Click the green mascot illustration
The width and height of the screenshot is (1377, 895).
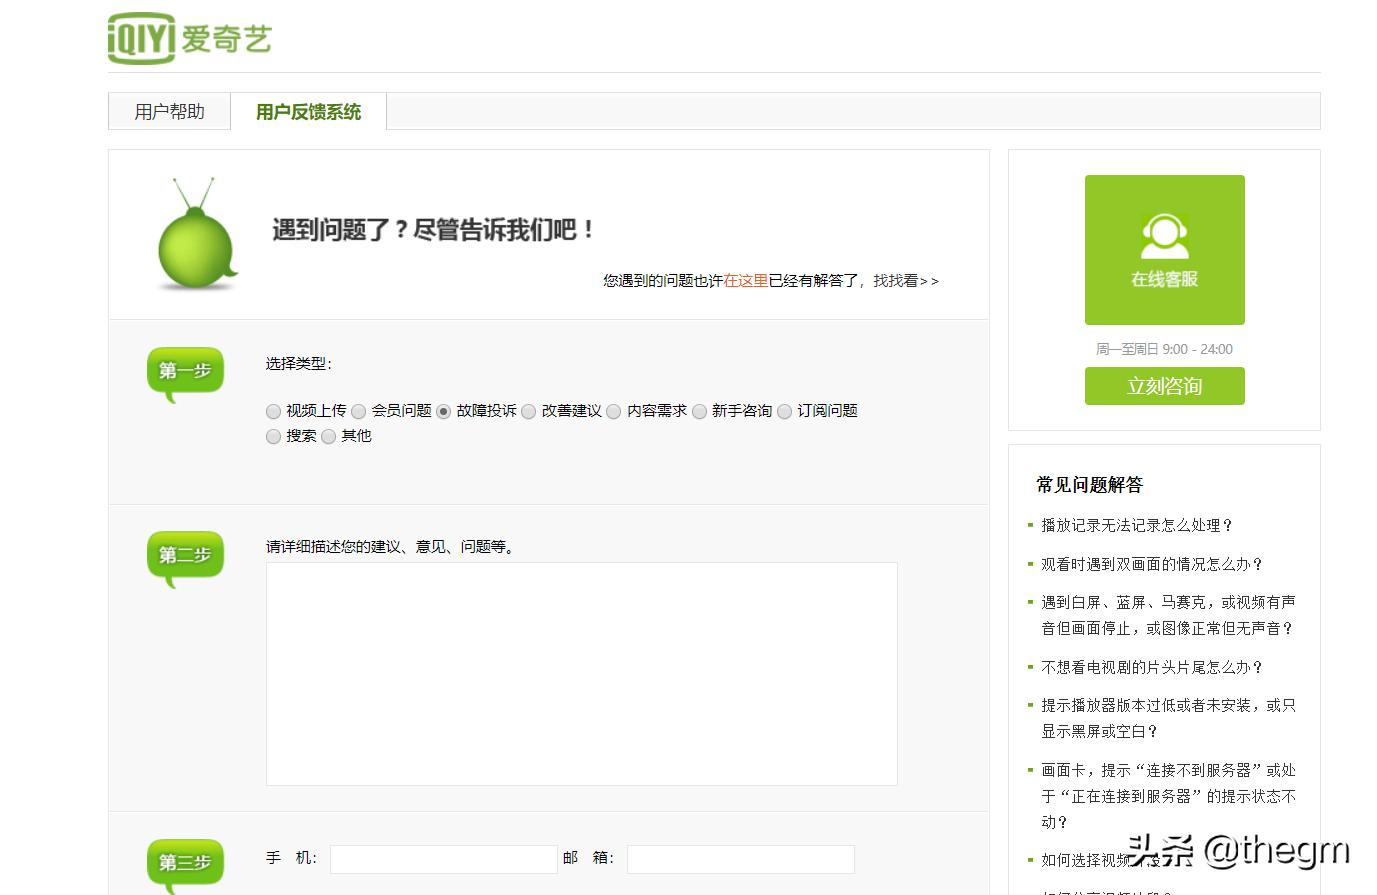195,240
